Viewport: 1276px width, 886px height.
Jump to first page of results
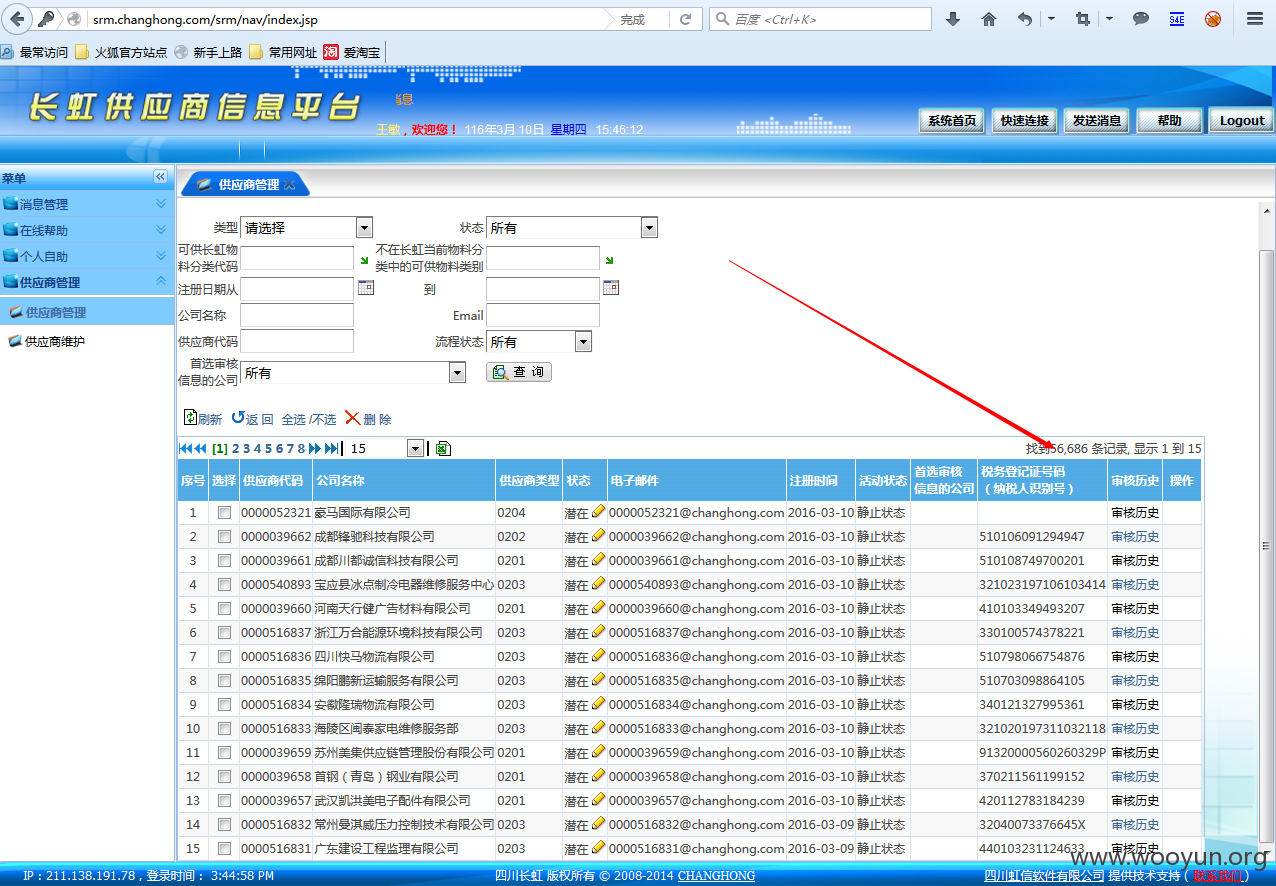(x=184, y=449)
